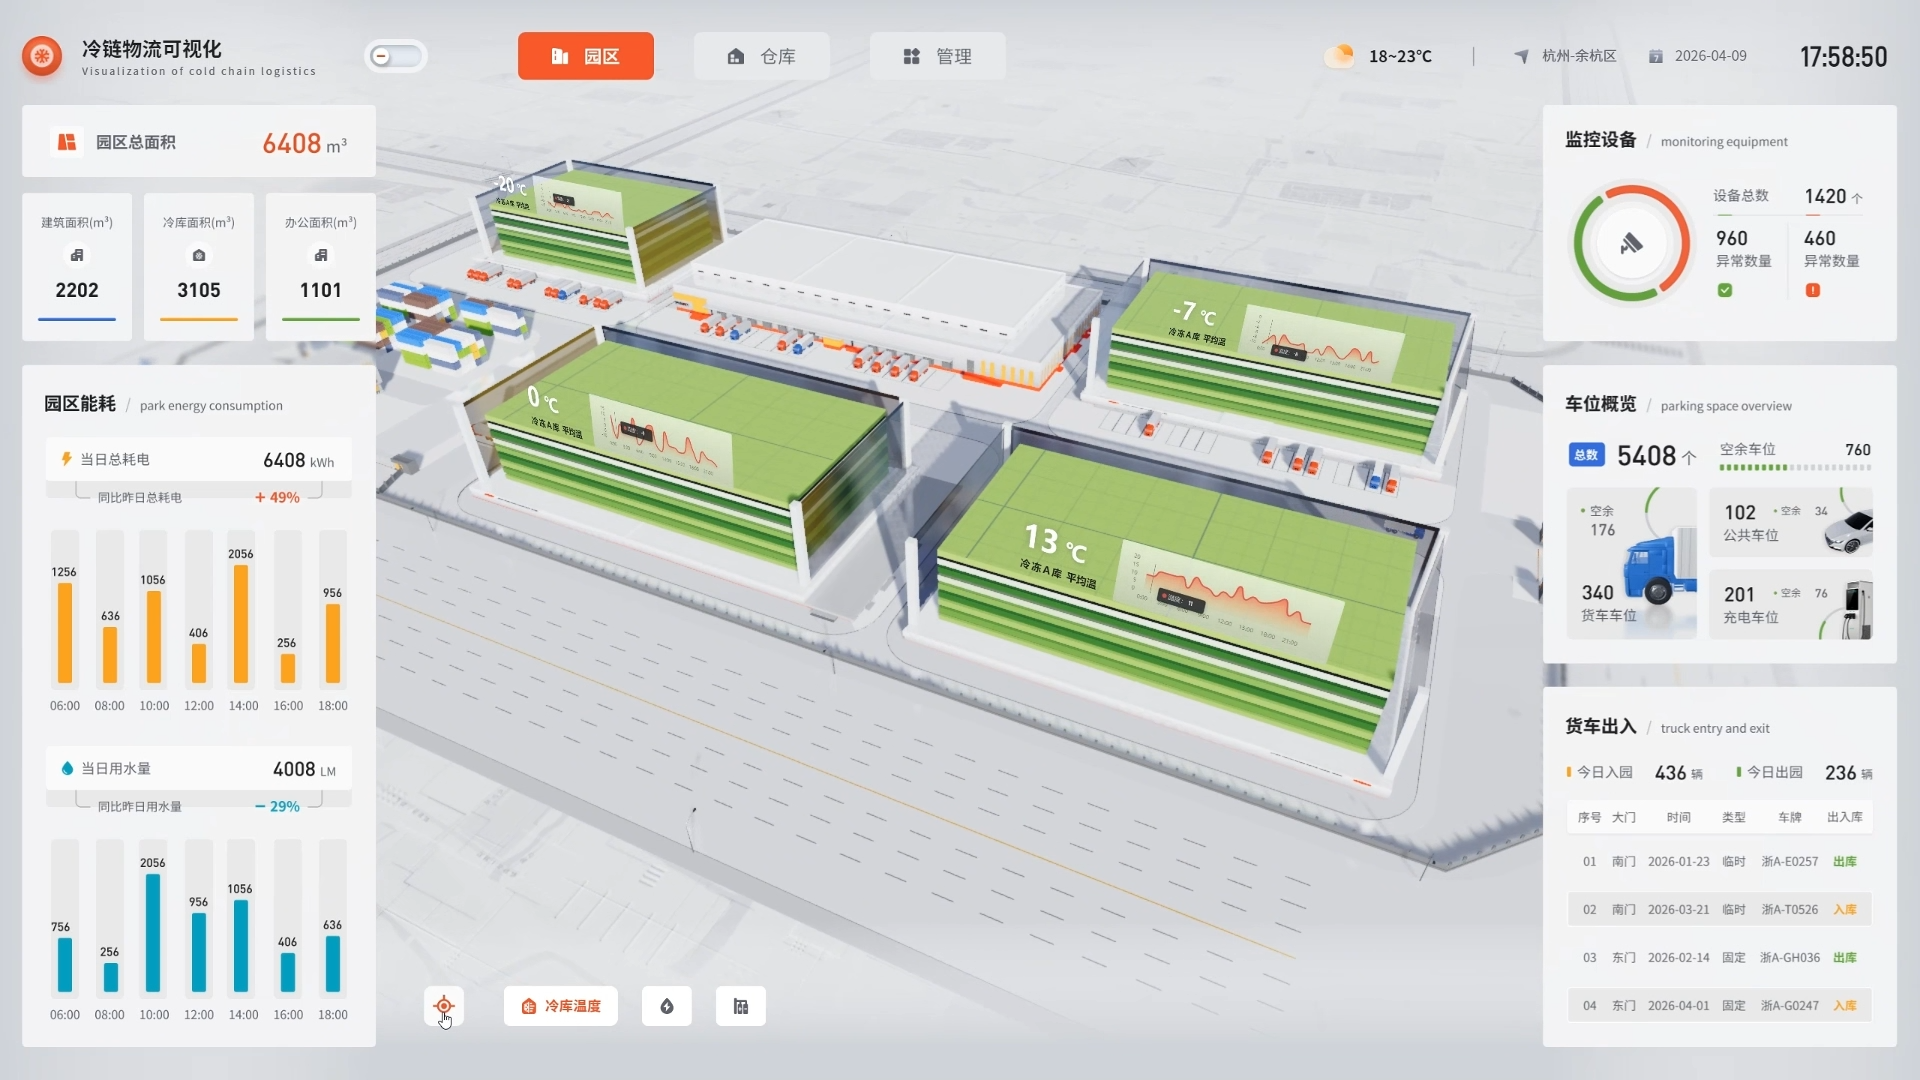Click the 13°C warehouse temperature label
The width and height of the screenshot is (1920, 1080).
[1055, 545]
